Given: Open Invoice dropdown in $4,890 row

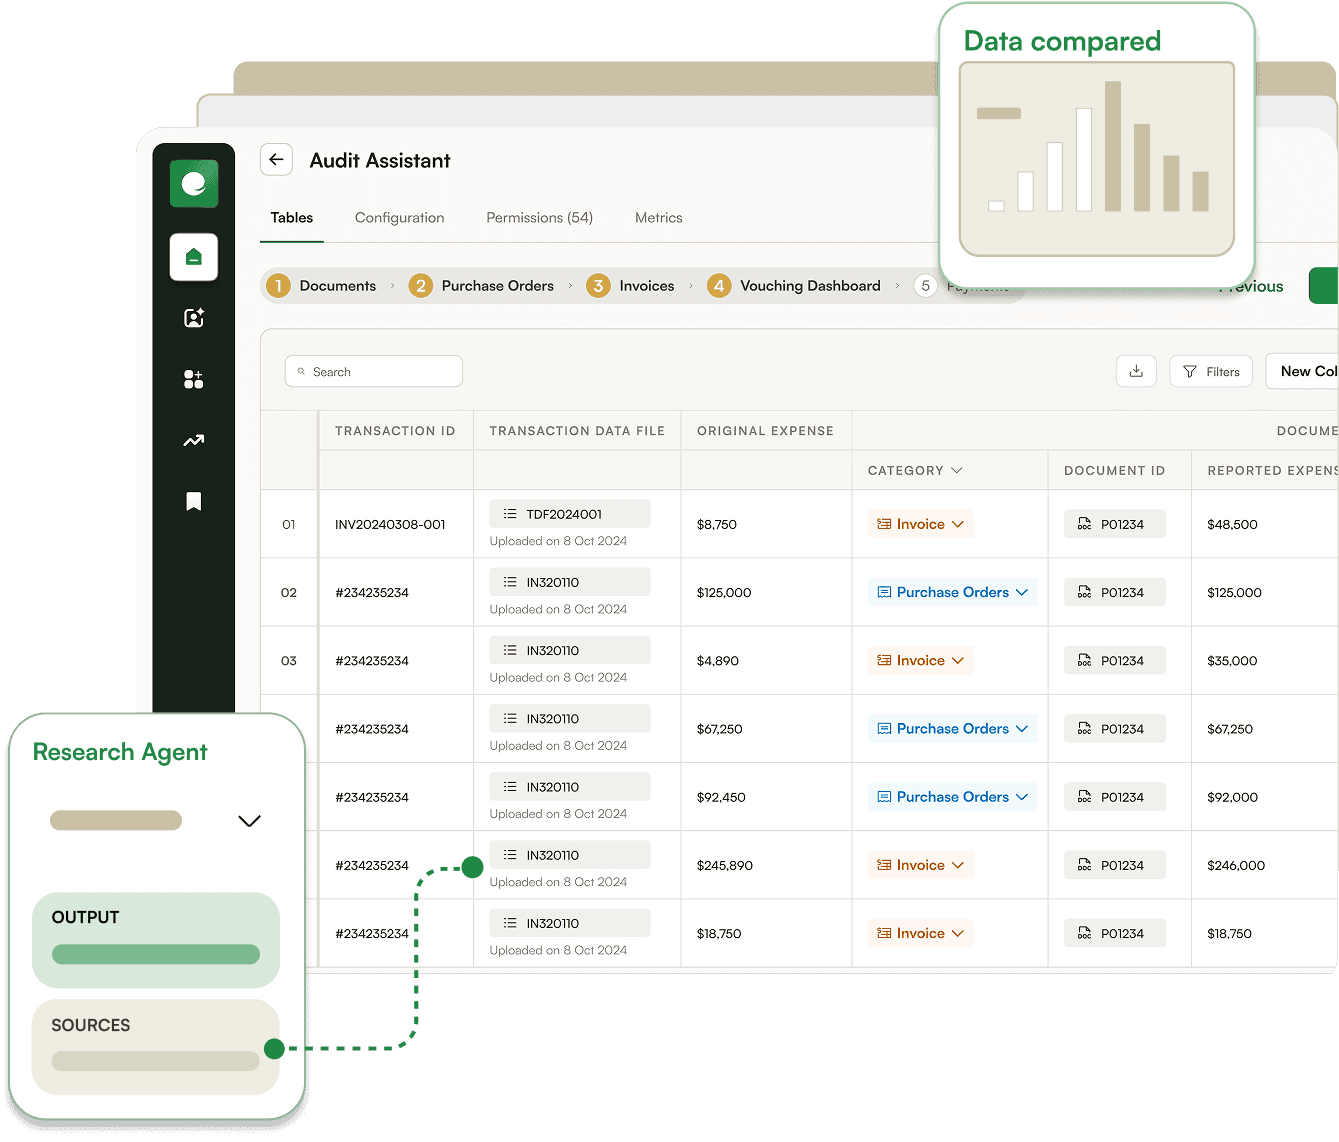Looking at the screenshot, I should click(921, 661).
